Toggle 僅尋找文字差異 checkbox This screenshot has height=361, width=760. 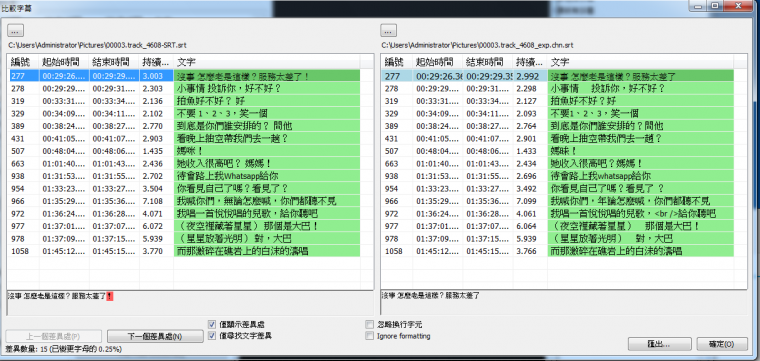point(212,335)
